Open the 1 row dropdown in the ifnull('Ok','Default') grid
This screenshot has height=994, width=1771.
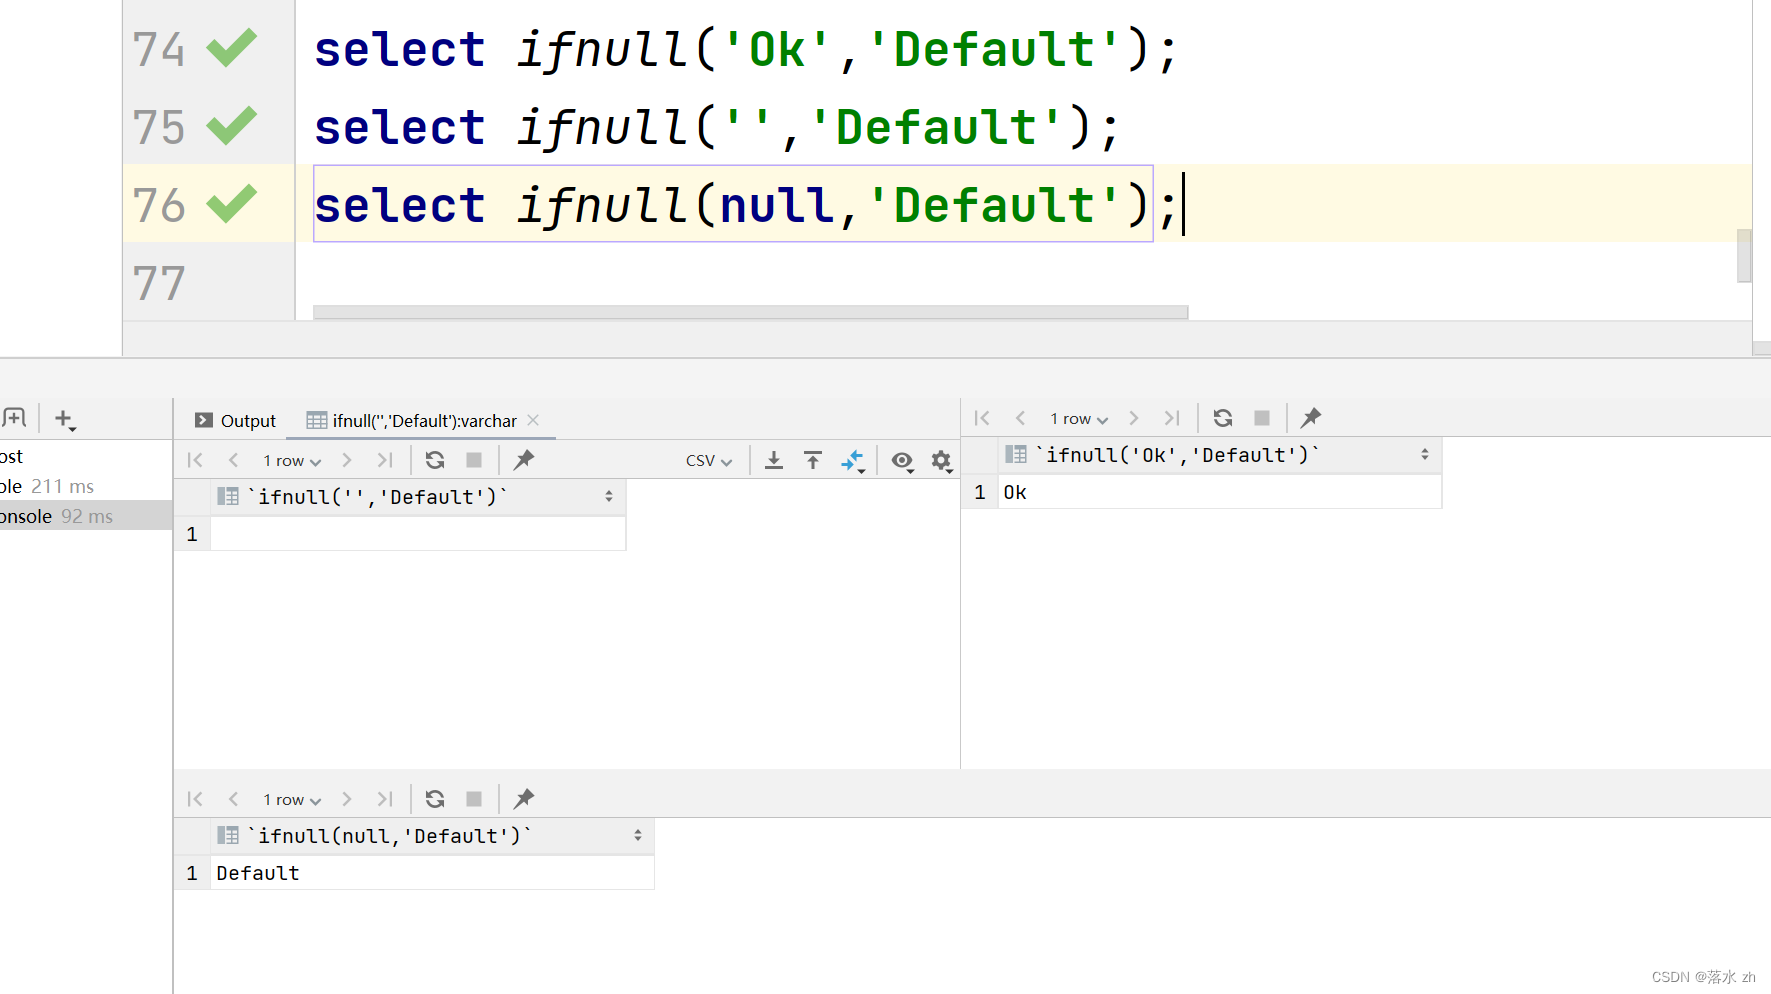tap(1079, 419)
